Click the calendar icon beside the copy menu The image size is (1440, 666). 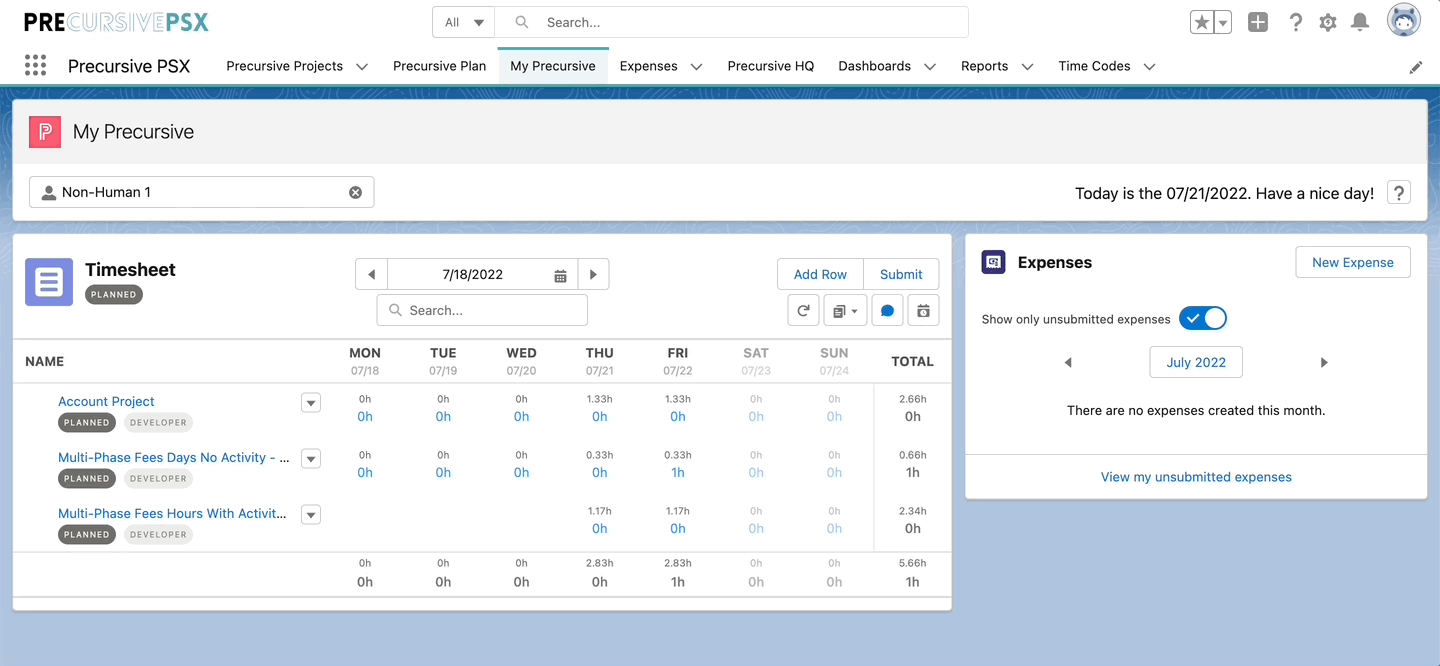(923, 311)
